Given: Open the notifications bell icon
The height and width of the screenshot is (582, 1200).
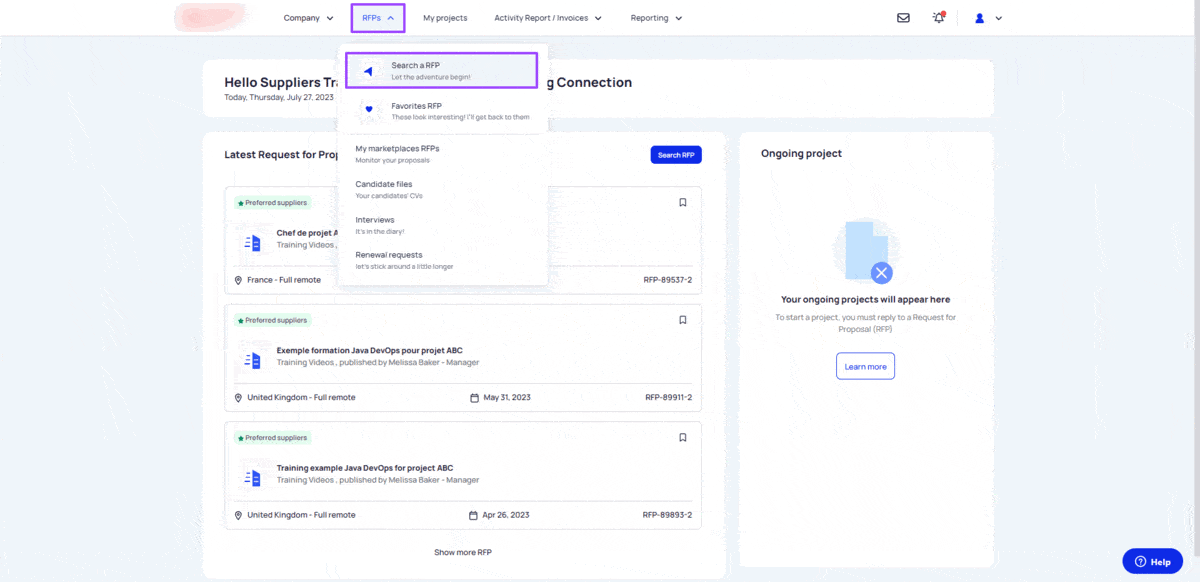Looking at the screenshot, I should click(938, 18).
